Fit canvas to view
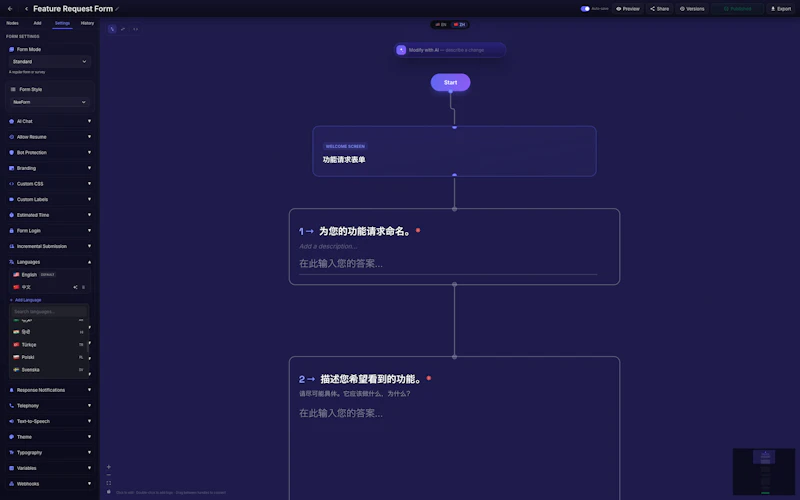Image resolution: width=800 pixels, height=500 pixels. coord(108,483)
